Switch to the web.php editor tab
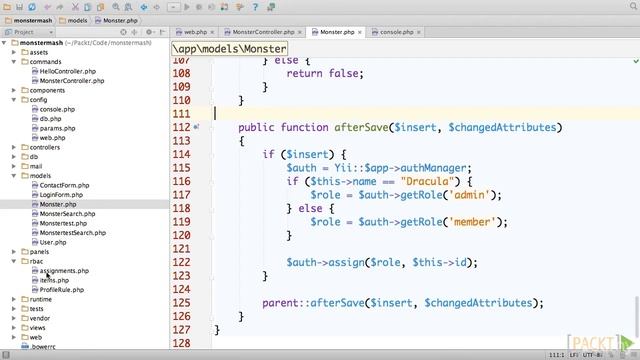The image size is (640, 360). 195,32
